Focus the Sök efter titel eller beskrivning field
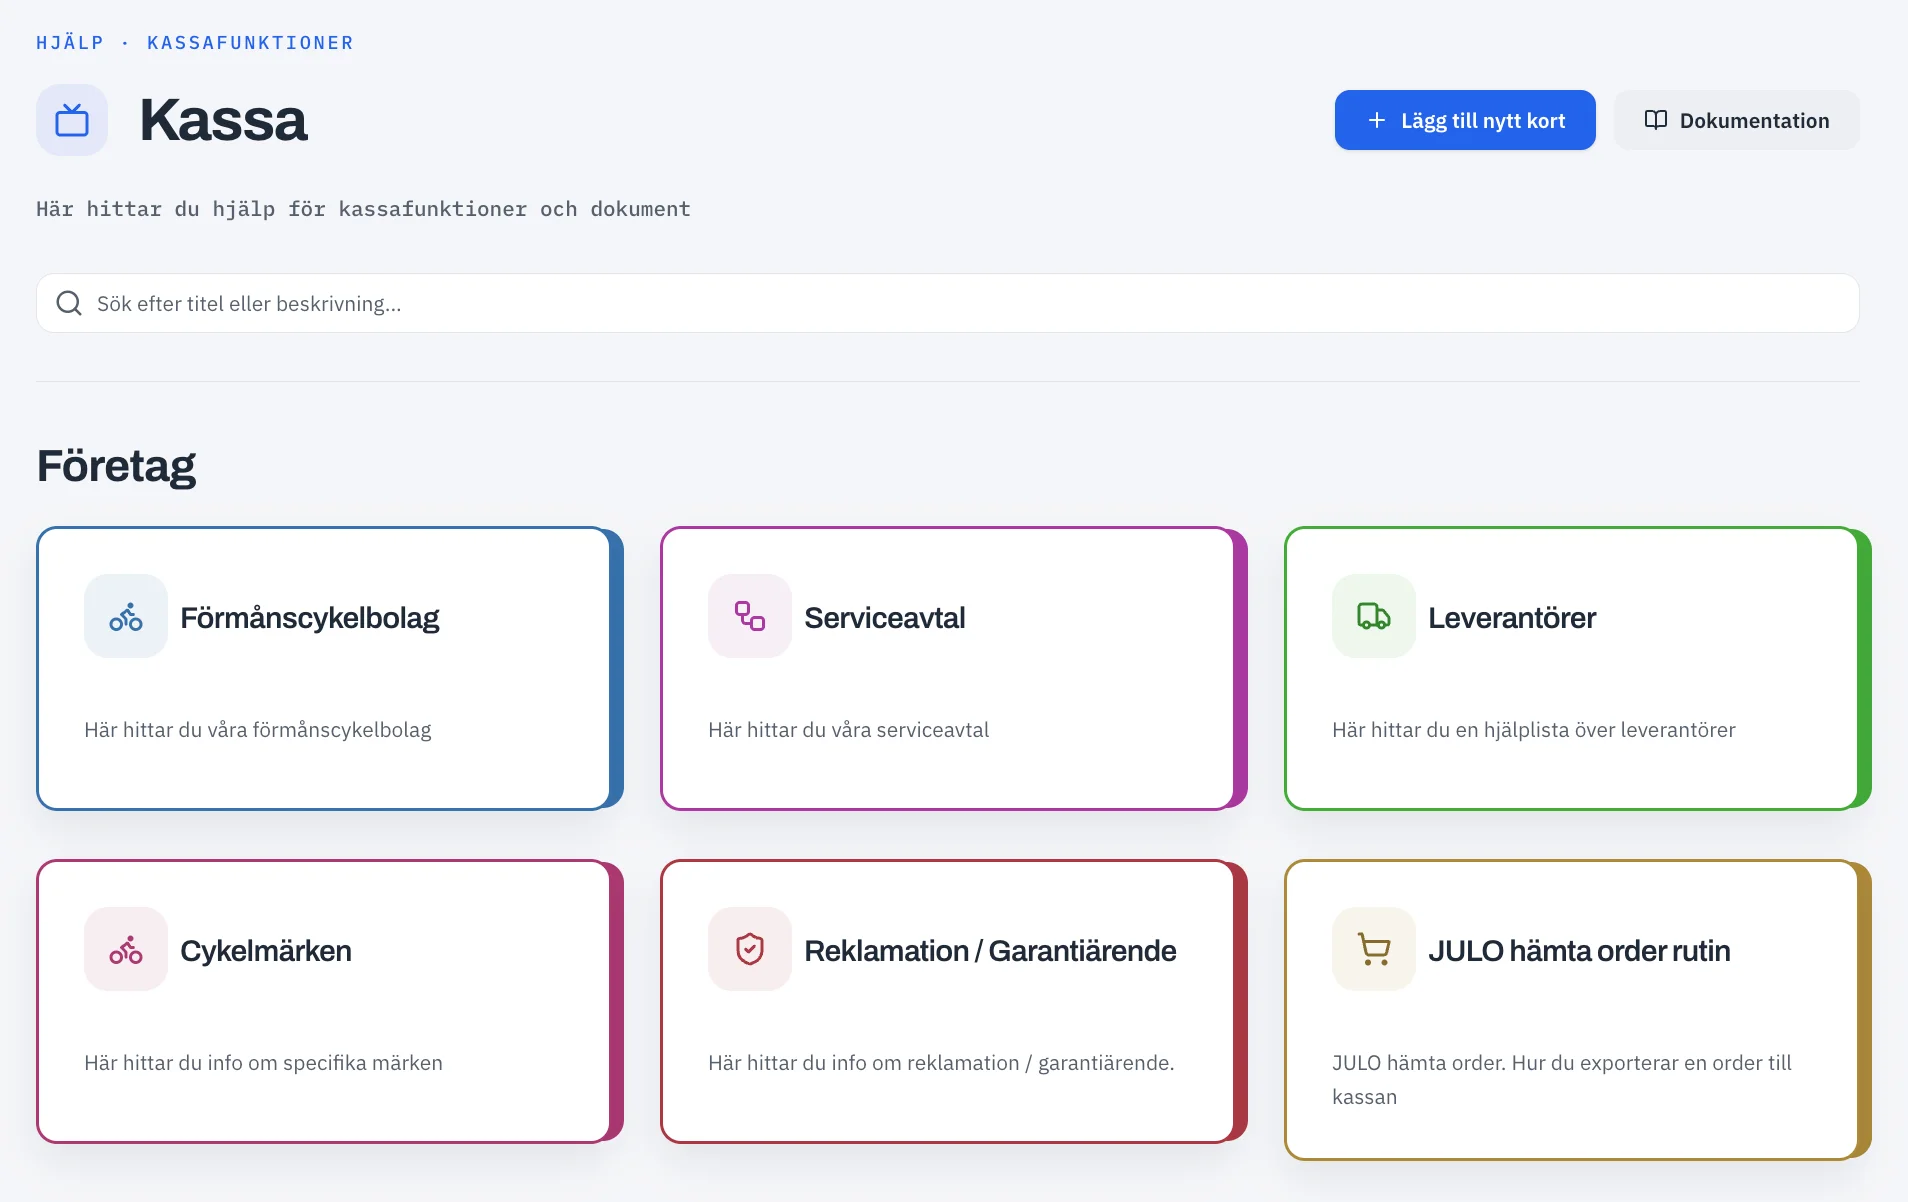The image size is (1908, 1202). 948,303
